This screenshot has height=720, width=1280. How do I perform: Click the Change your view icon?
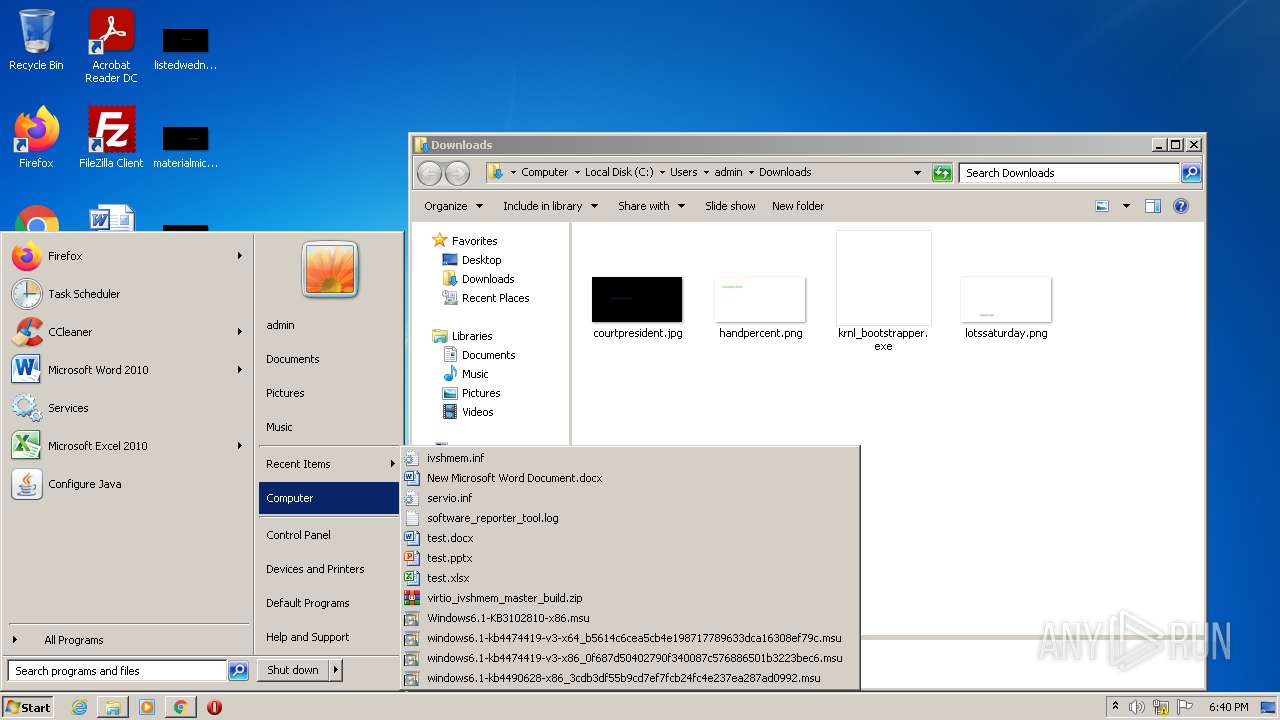tap(1102, 206)
